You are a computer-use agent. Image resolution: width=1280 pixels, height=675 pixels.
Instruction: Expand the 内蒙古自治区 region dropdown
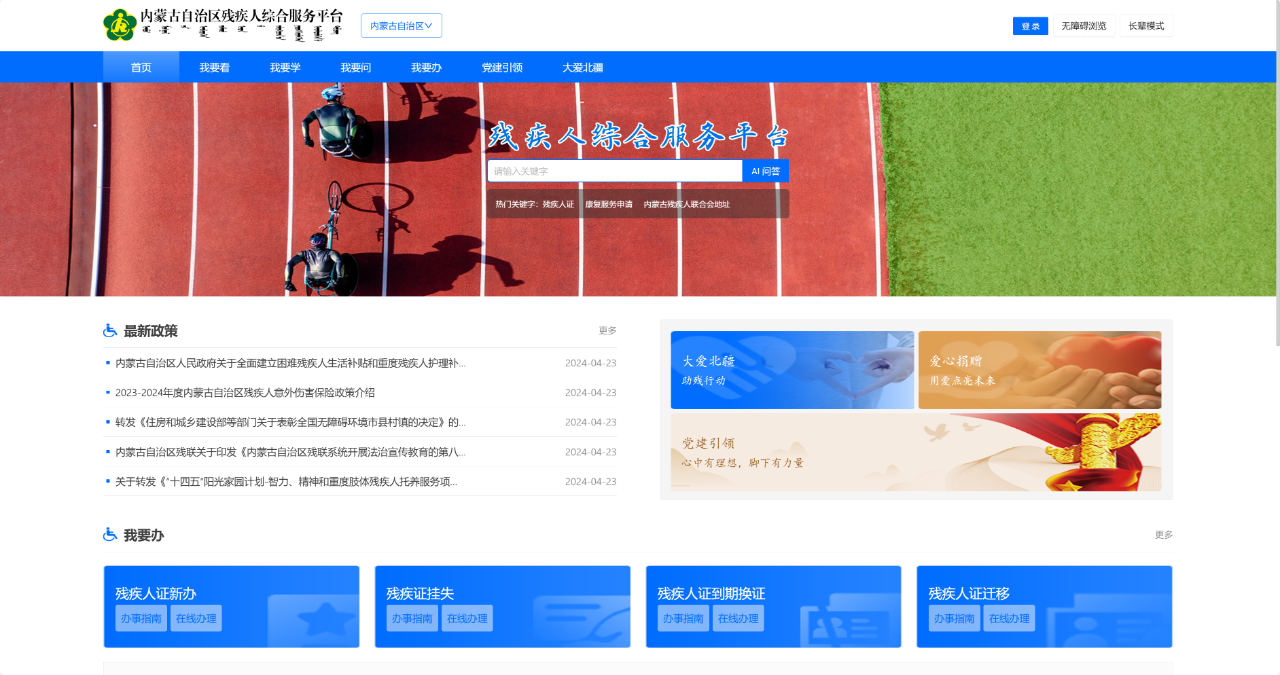click(x=401, y=26)
